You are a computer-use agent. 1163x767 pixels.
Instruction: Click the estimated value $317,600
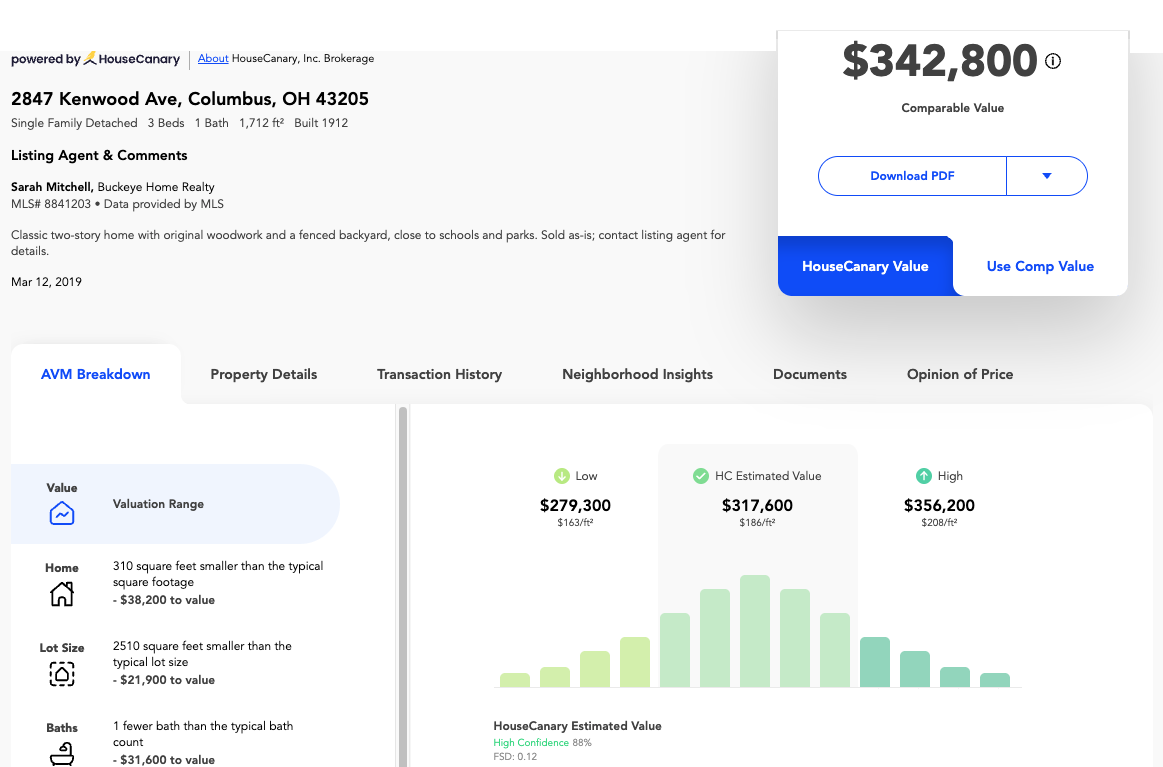click(x=757, y=506)
